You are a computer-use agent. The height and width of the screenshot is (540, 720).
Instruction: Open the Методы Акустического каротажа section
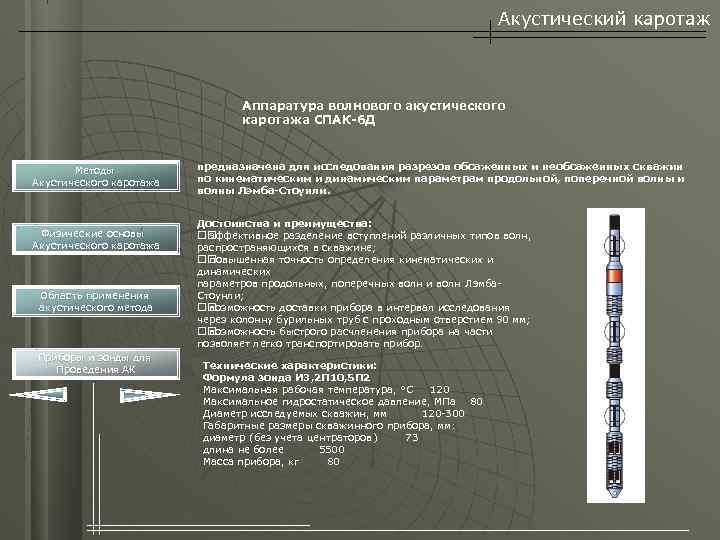96,176
